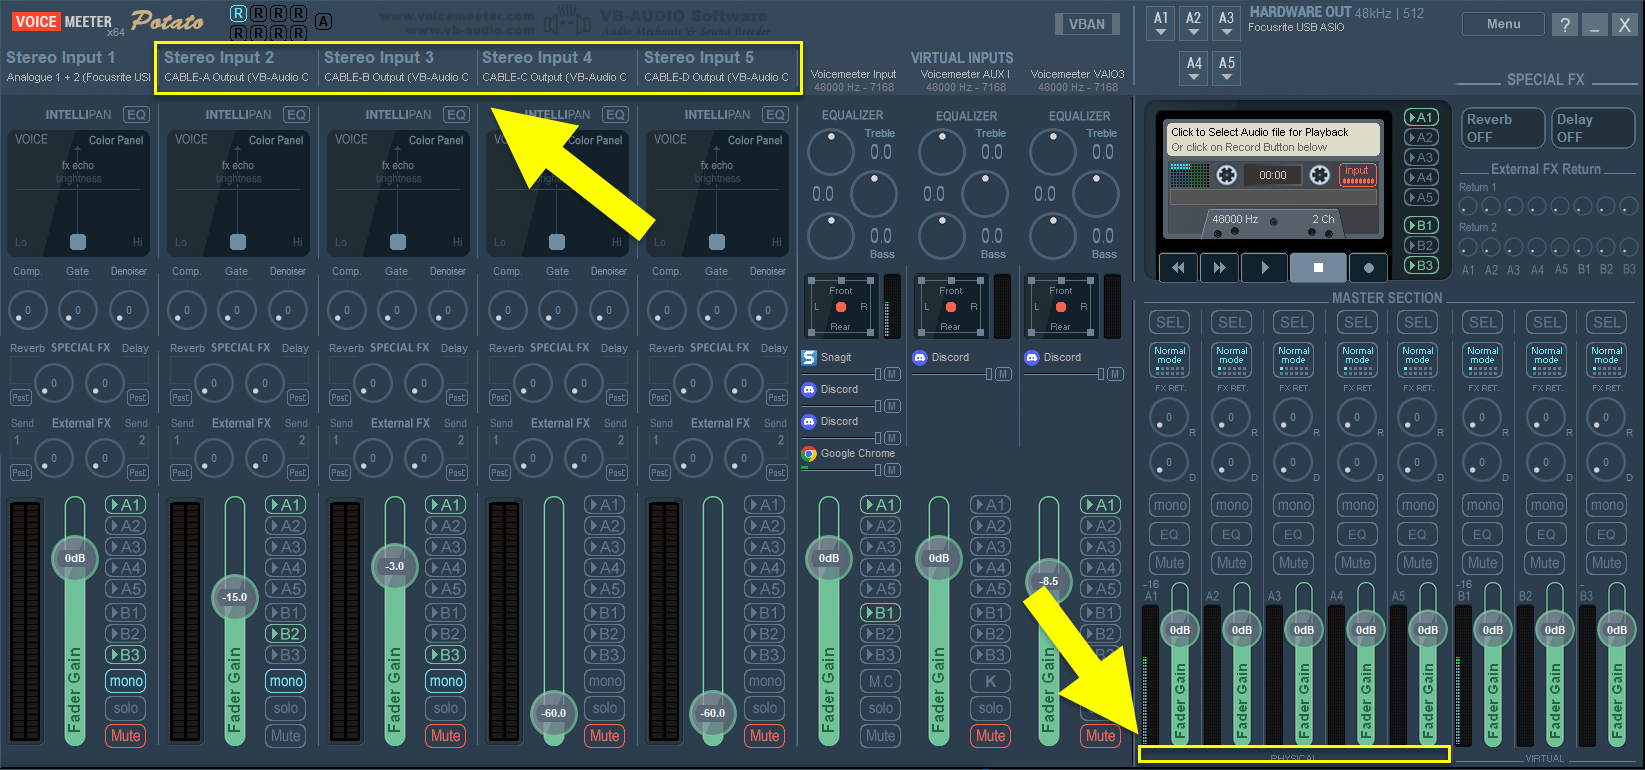Start recording with the record button

coord(1368,267)
